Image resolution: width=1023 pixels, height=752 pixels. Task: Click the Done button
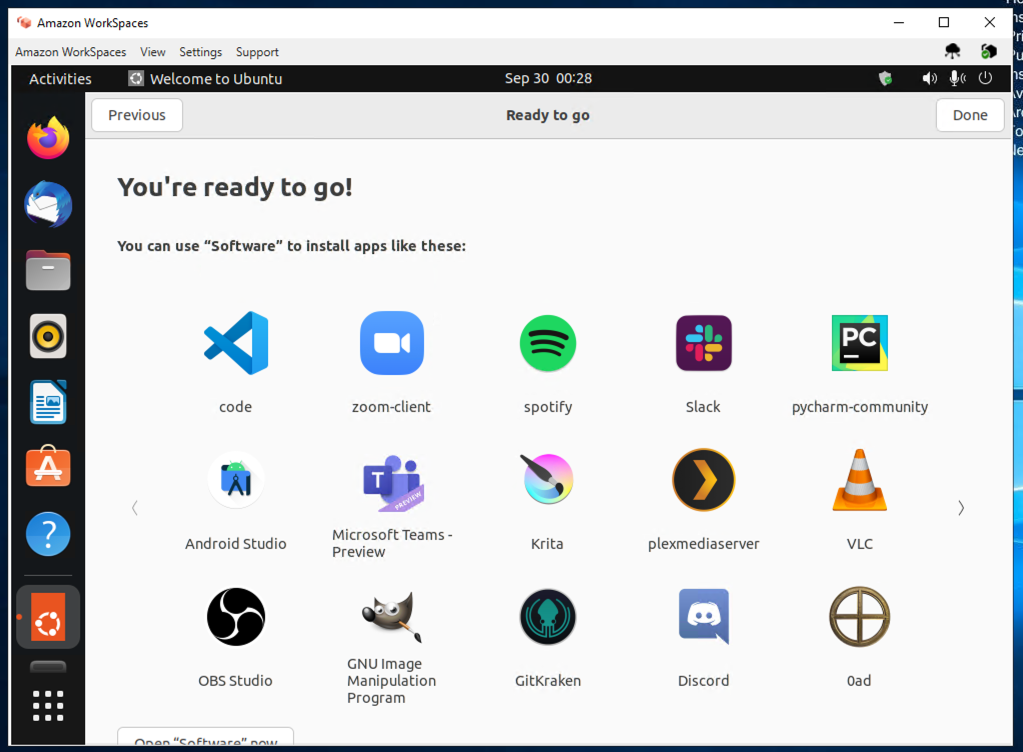(x=968, y=114)
